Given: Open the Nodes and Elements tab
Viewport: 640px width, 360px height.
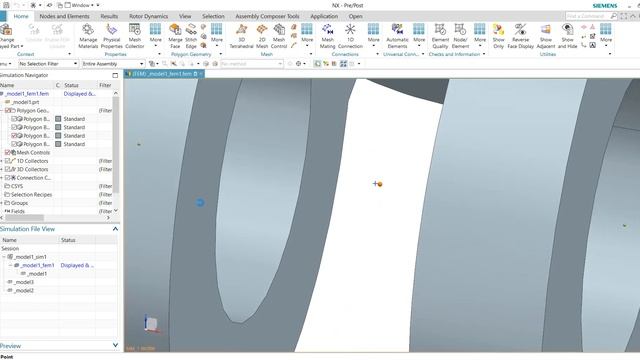Looking at the screenshot, I should coord(64,16).
